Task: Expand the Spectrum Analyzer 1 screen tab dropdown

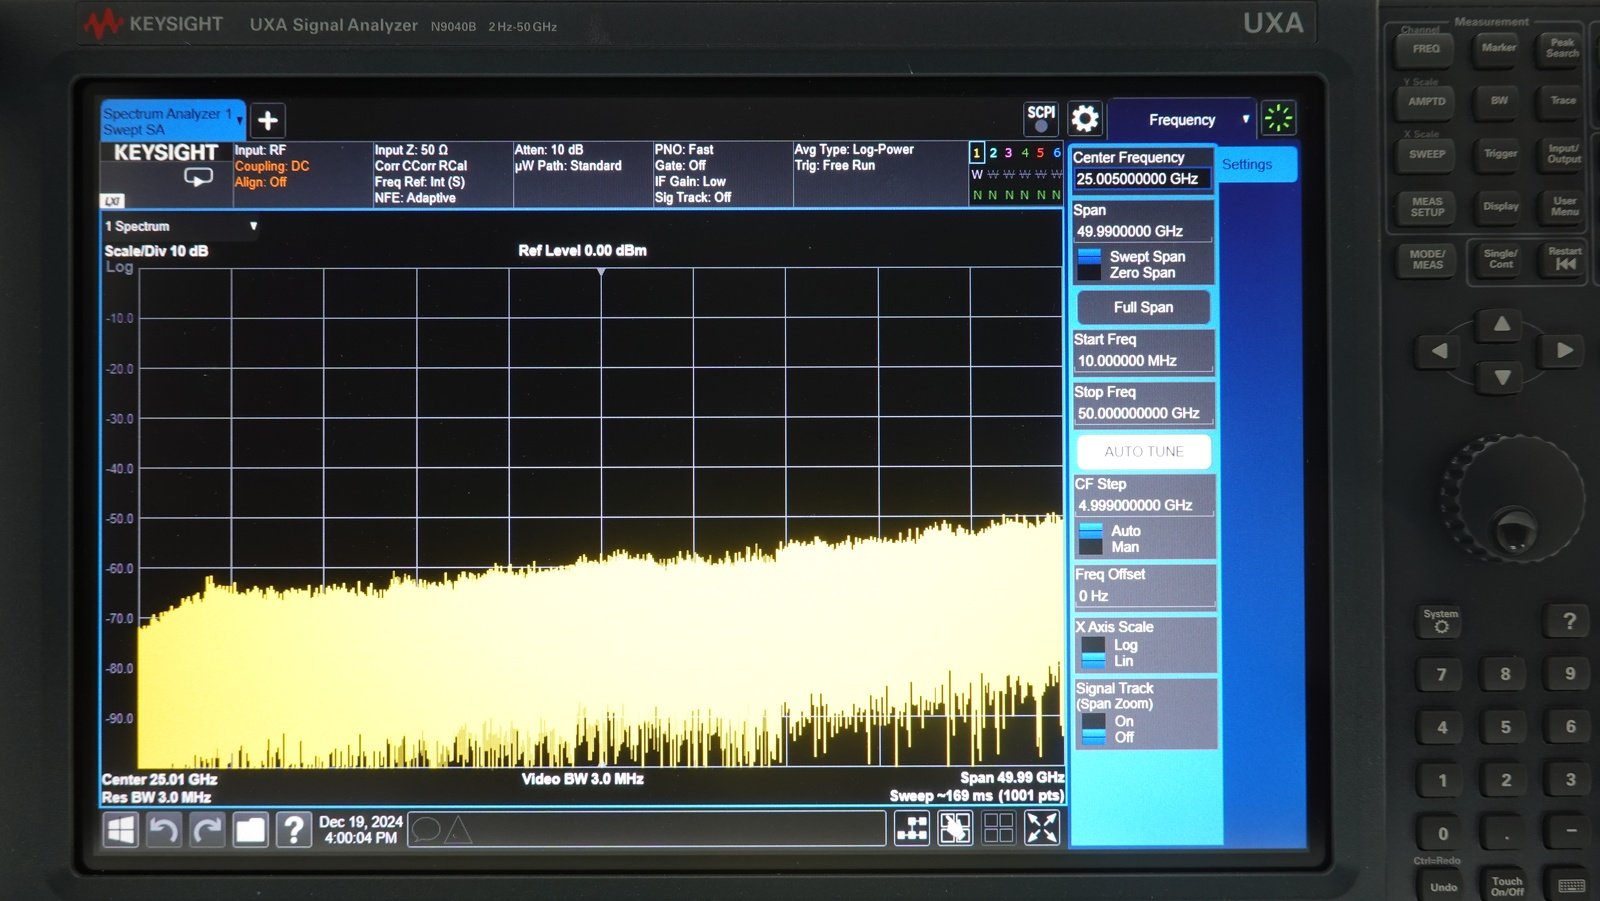Action: click(x=240, y=120)
